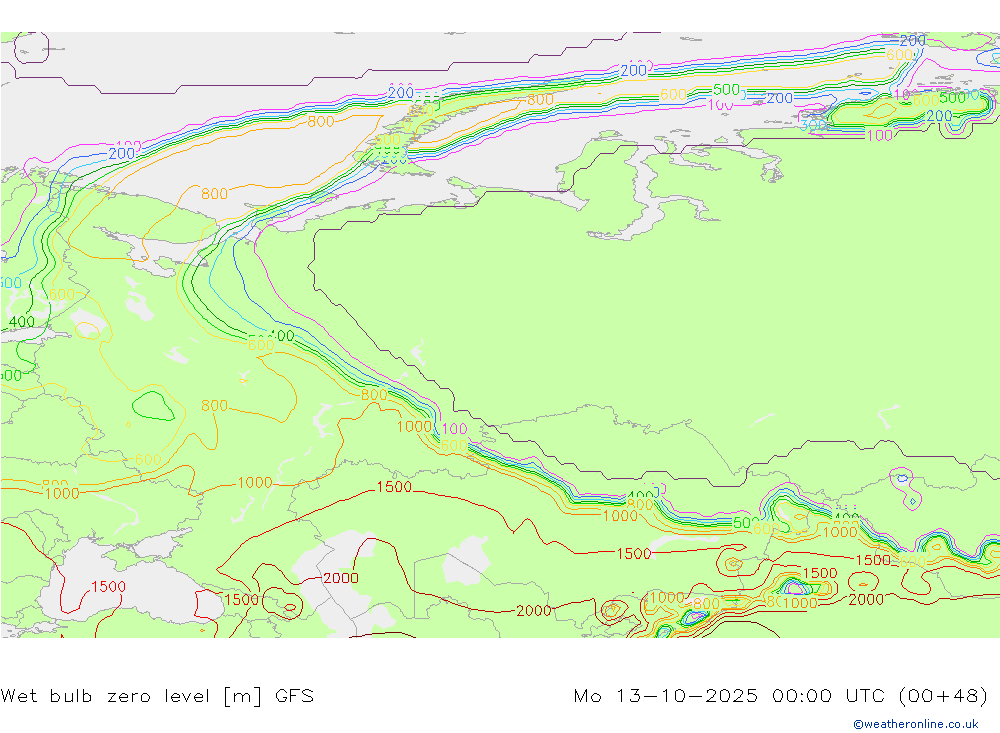
Task: Click the orange '1000' label at the left edge
Action: [x=62, y=494]
